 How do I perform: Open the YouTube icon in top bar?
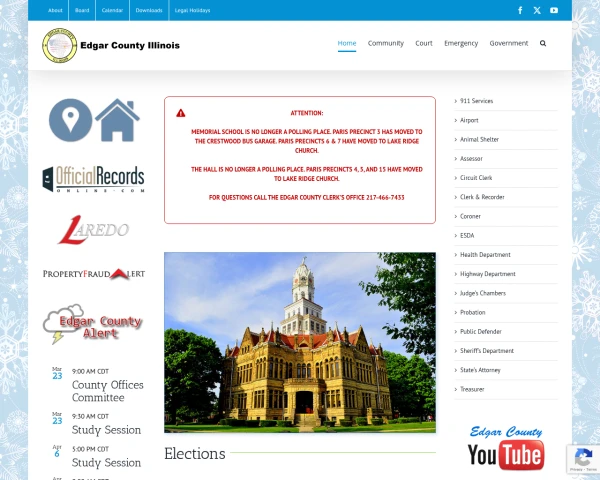pos(554,10)
